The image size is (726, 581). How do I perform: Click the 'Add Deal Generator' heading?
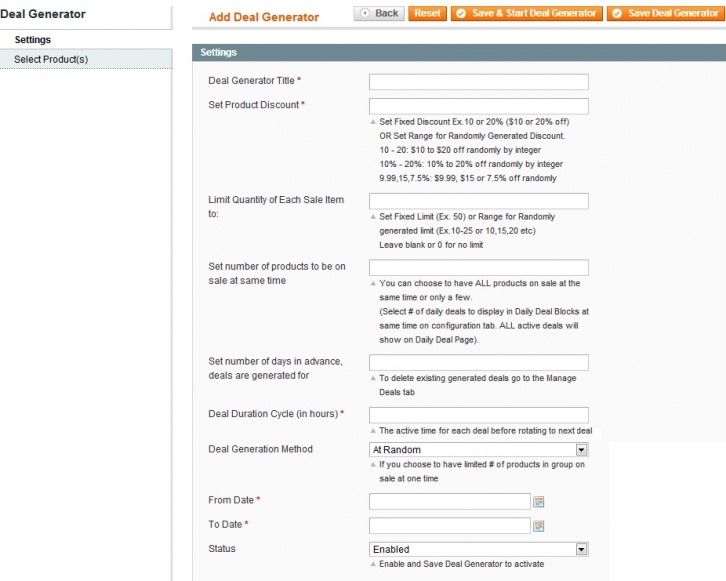[x=264, y=17]
